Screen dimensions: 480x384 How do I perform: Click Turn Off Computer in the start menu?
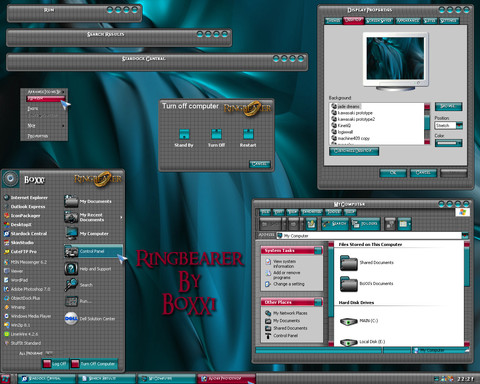(94, 364)
